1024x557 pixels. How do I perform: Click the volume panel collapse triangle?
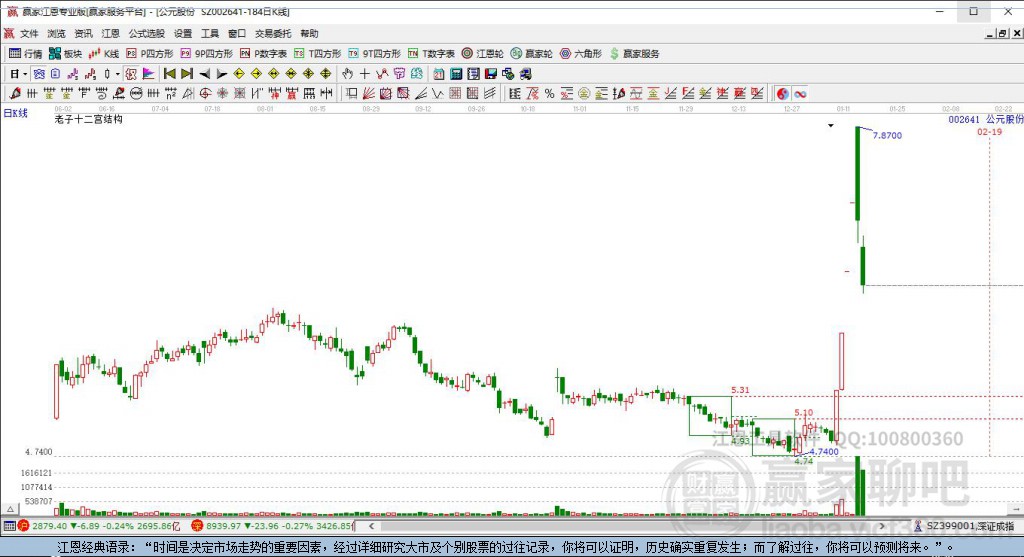10,509
